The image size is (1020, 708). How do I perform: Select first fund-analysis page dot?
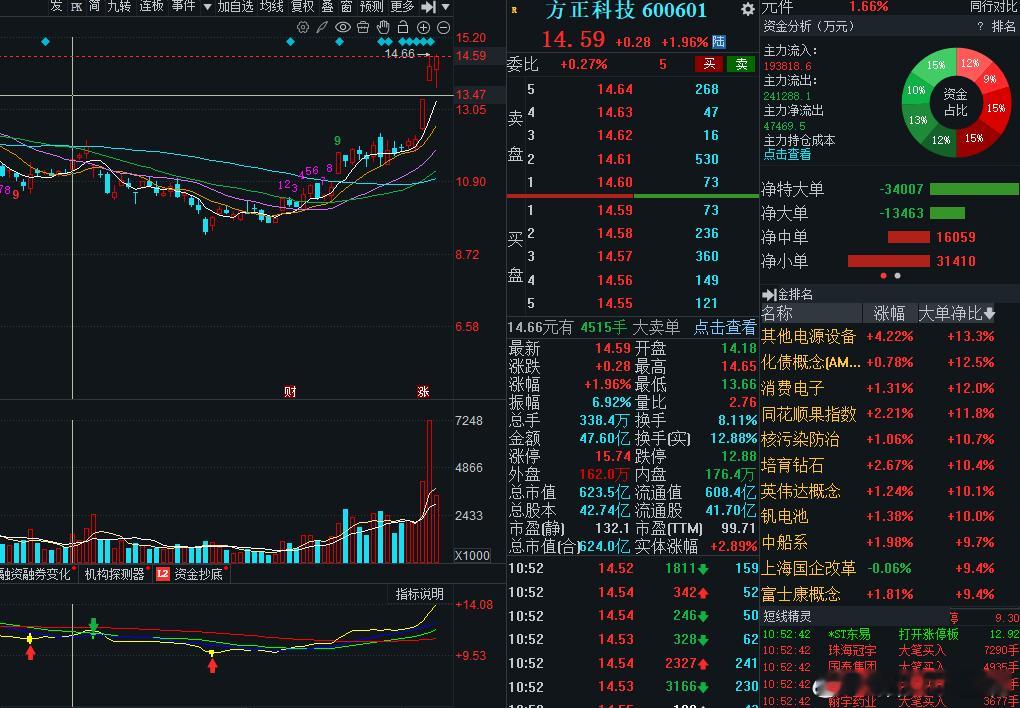point(883,276)
